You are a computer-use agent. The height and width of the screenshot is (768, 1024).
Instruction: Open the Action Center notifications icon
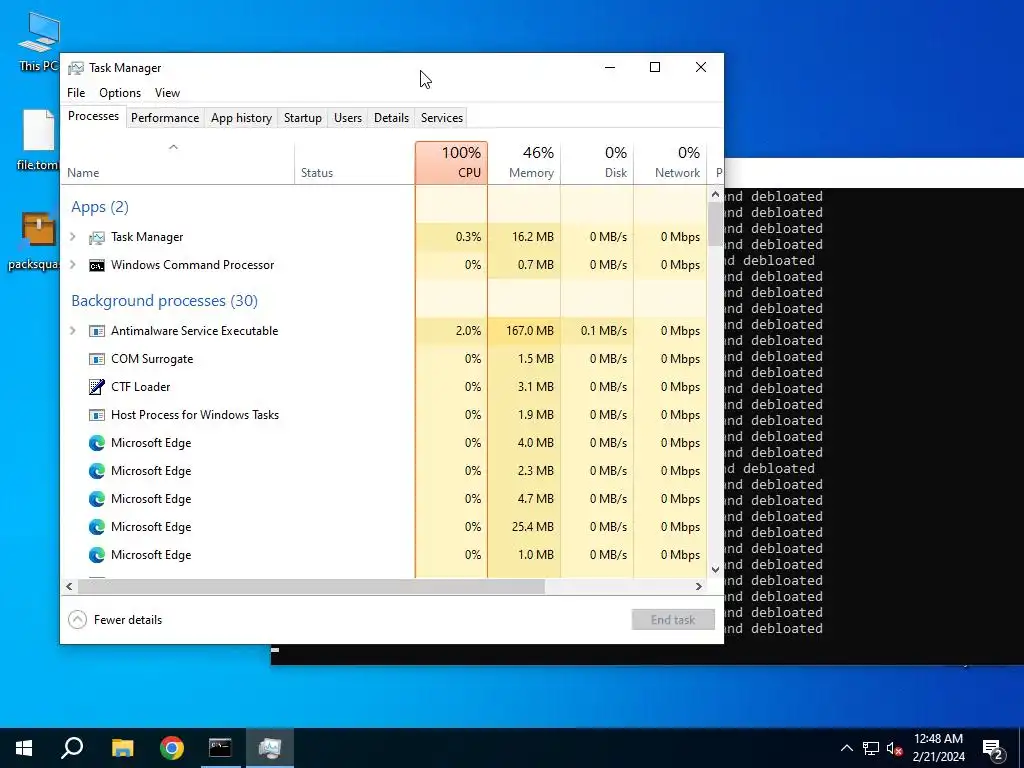[x=993, y=749]
